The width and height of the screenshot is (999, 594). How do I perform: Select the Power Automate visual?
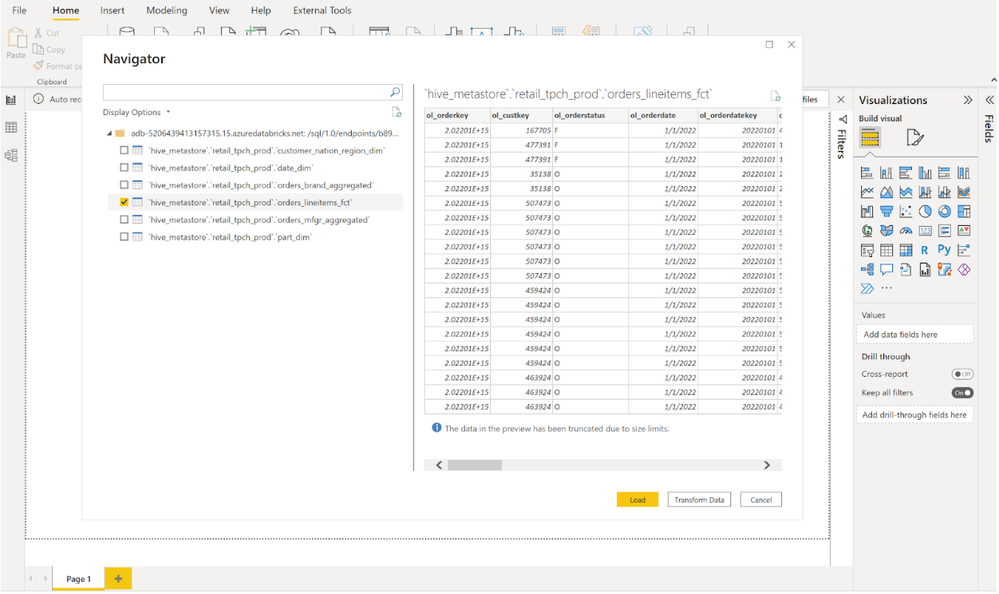click(866, 289)
